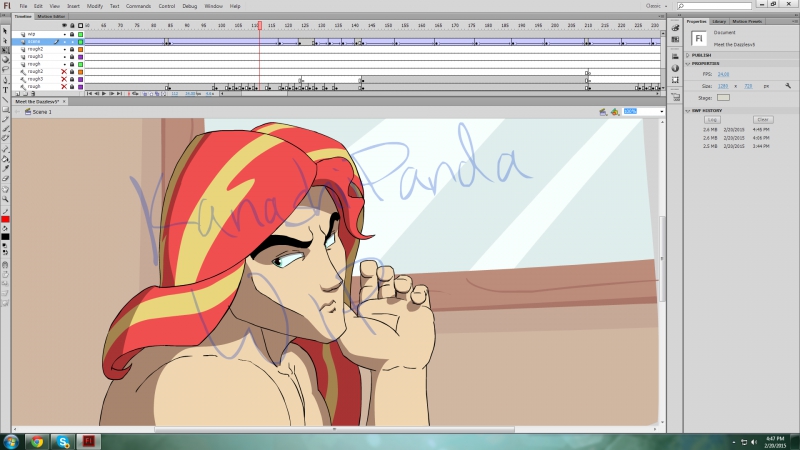Viewport: 800px width, 450px height.
Task: Click the wrench icon next to document size
Action: coord(788,86)
